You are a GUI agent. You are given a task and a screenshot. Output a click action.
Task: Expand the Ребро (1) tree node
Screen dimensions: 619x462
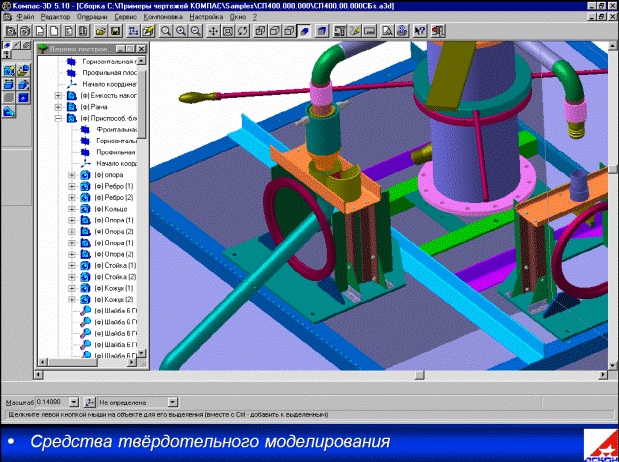point(72,186)
